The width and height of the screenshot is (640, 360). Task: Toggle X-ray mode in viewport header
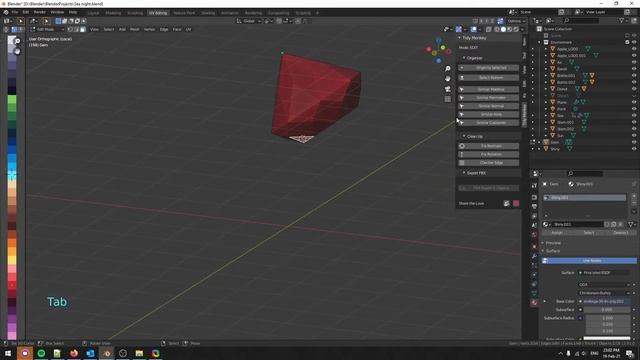tap(489, 29)
